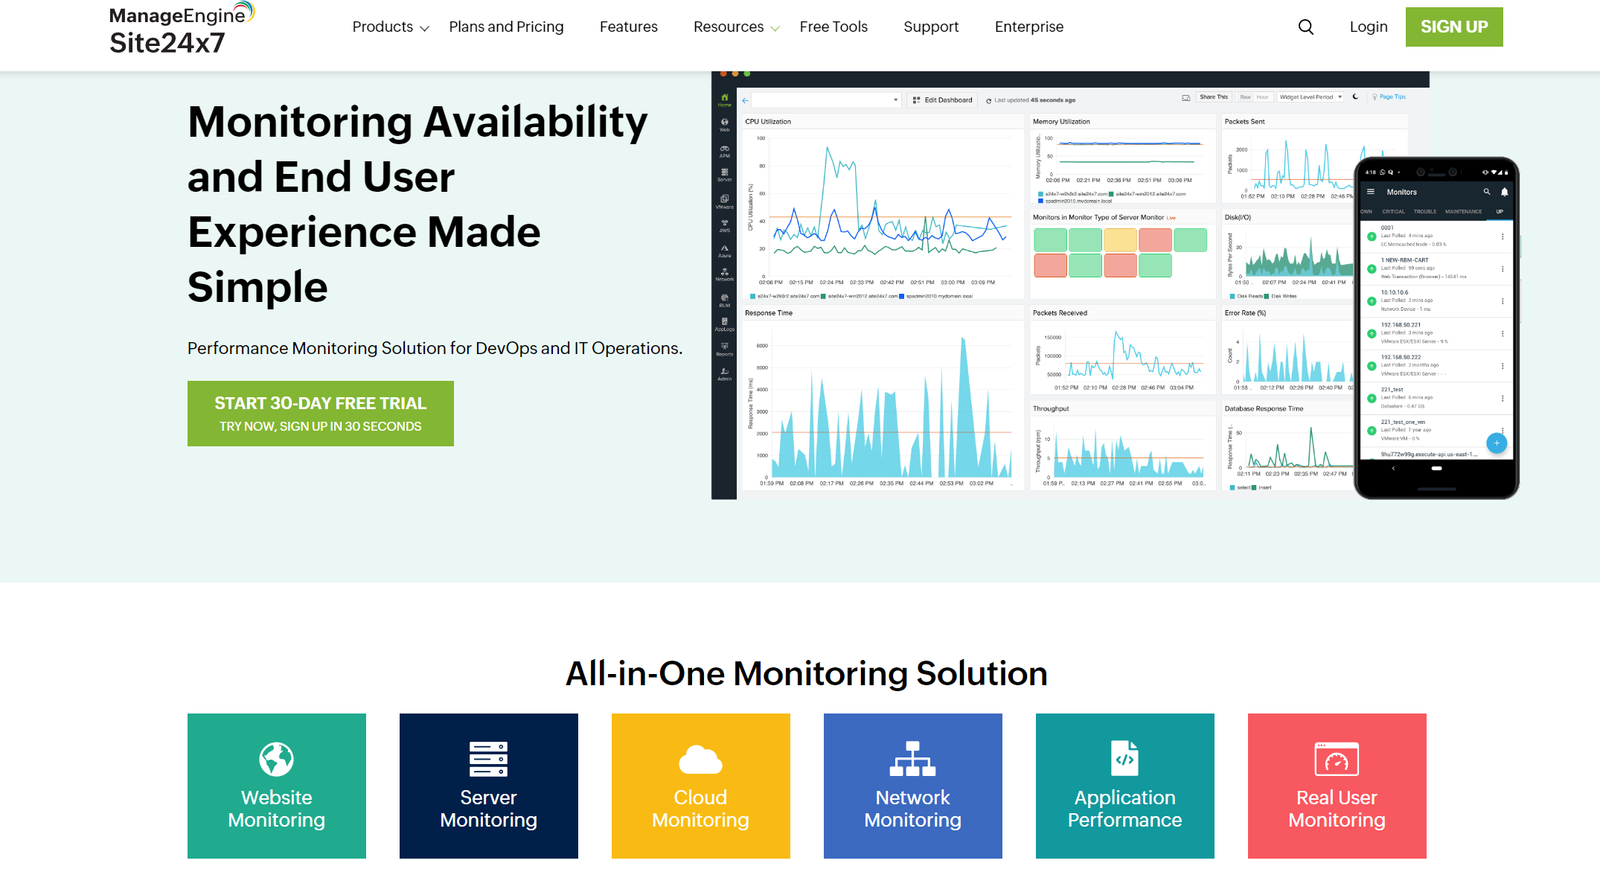The width and height of the screenshot is (1600, 880).
Task: Click the server rack icon on Server Monitoring tile
Action: (x=488, y=759)
